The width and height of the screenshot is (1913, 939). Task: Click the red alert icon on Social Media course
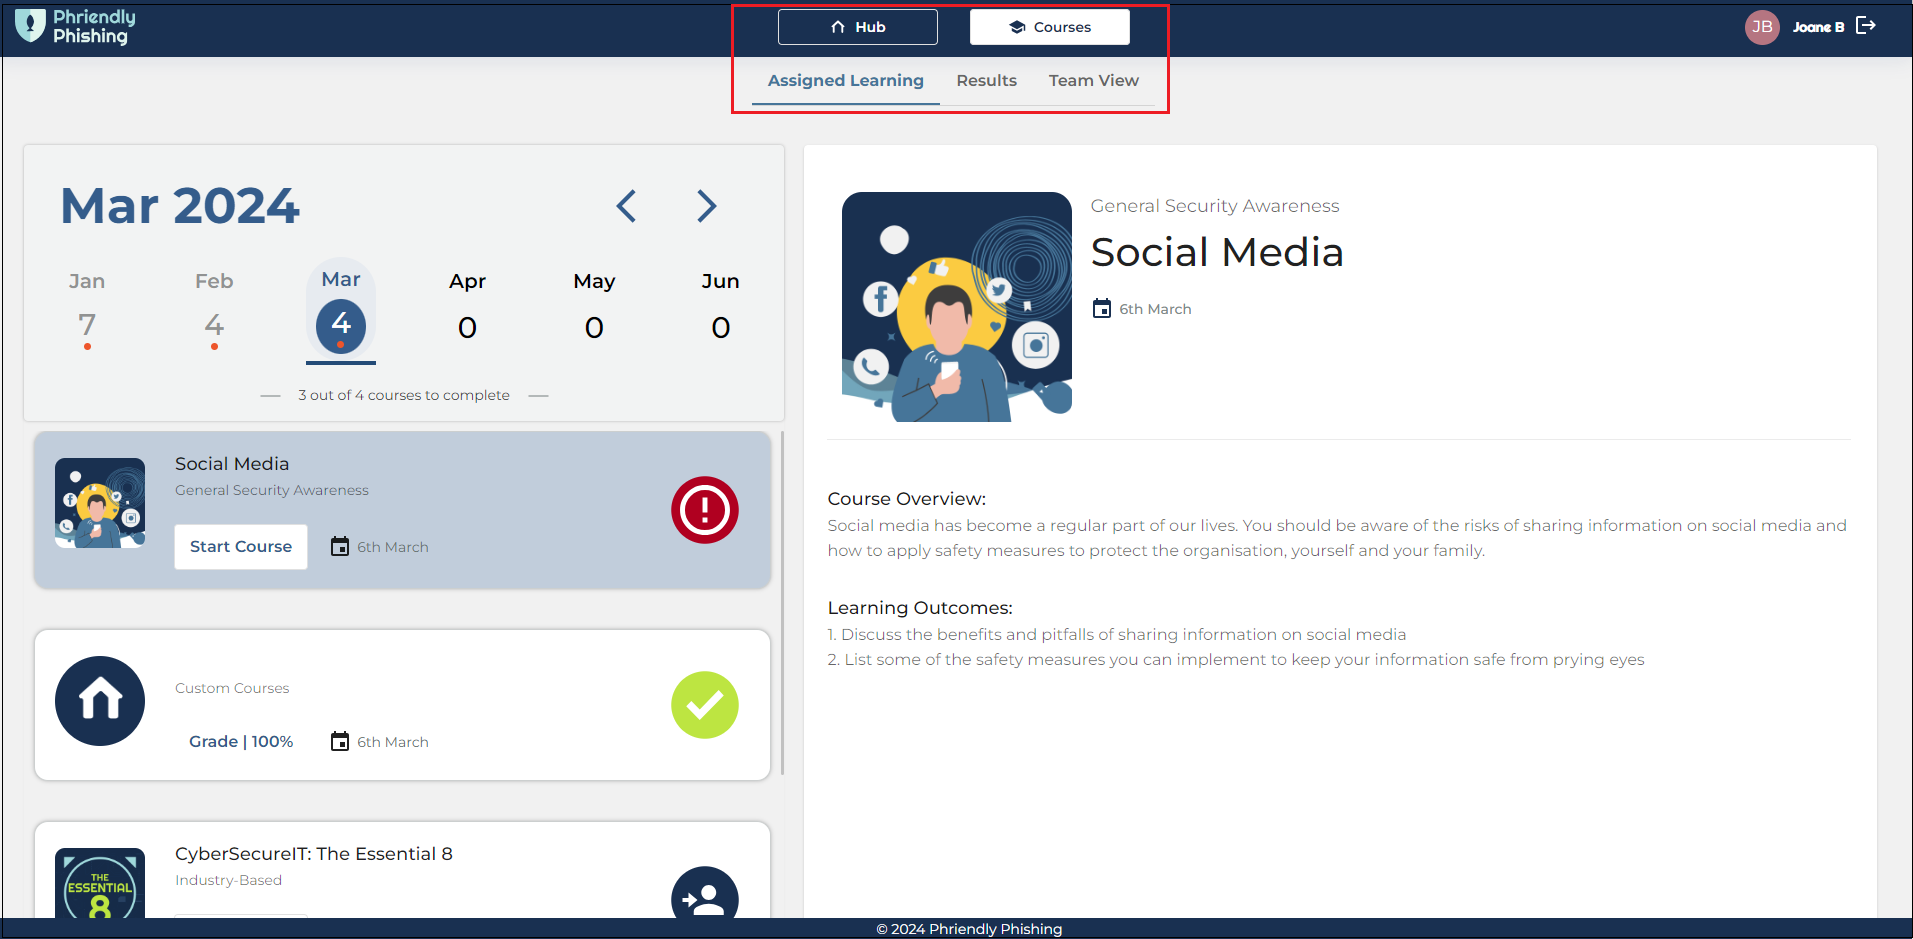click(705, 510)
